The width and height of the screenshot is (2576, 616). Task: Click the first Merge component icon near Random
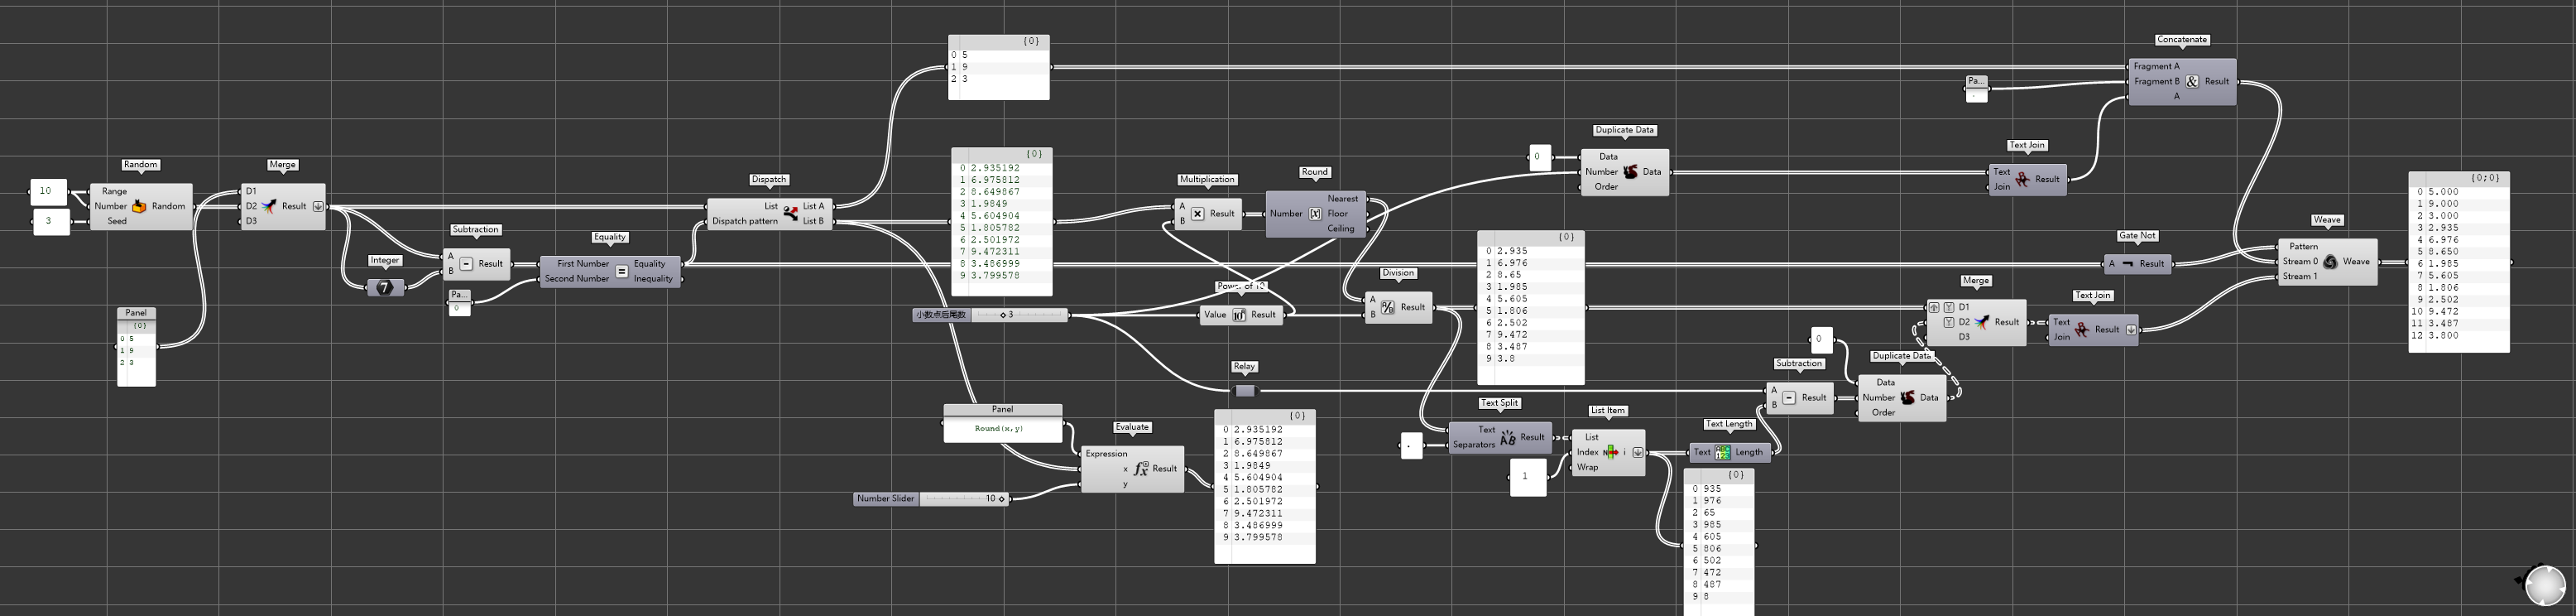point(269,206)
